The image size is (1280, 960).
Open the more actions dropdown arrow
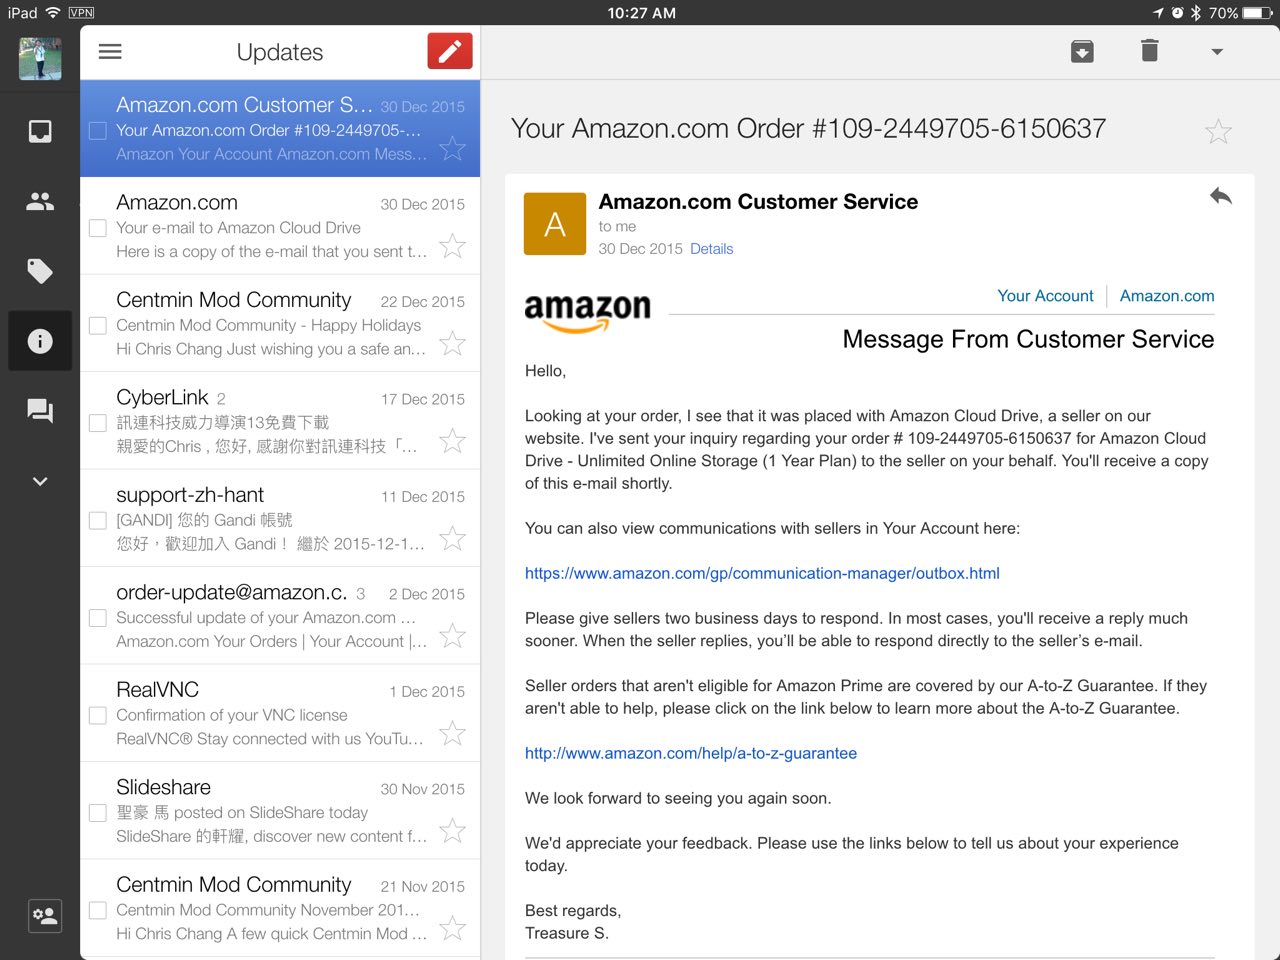tap(1217, 52)
